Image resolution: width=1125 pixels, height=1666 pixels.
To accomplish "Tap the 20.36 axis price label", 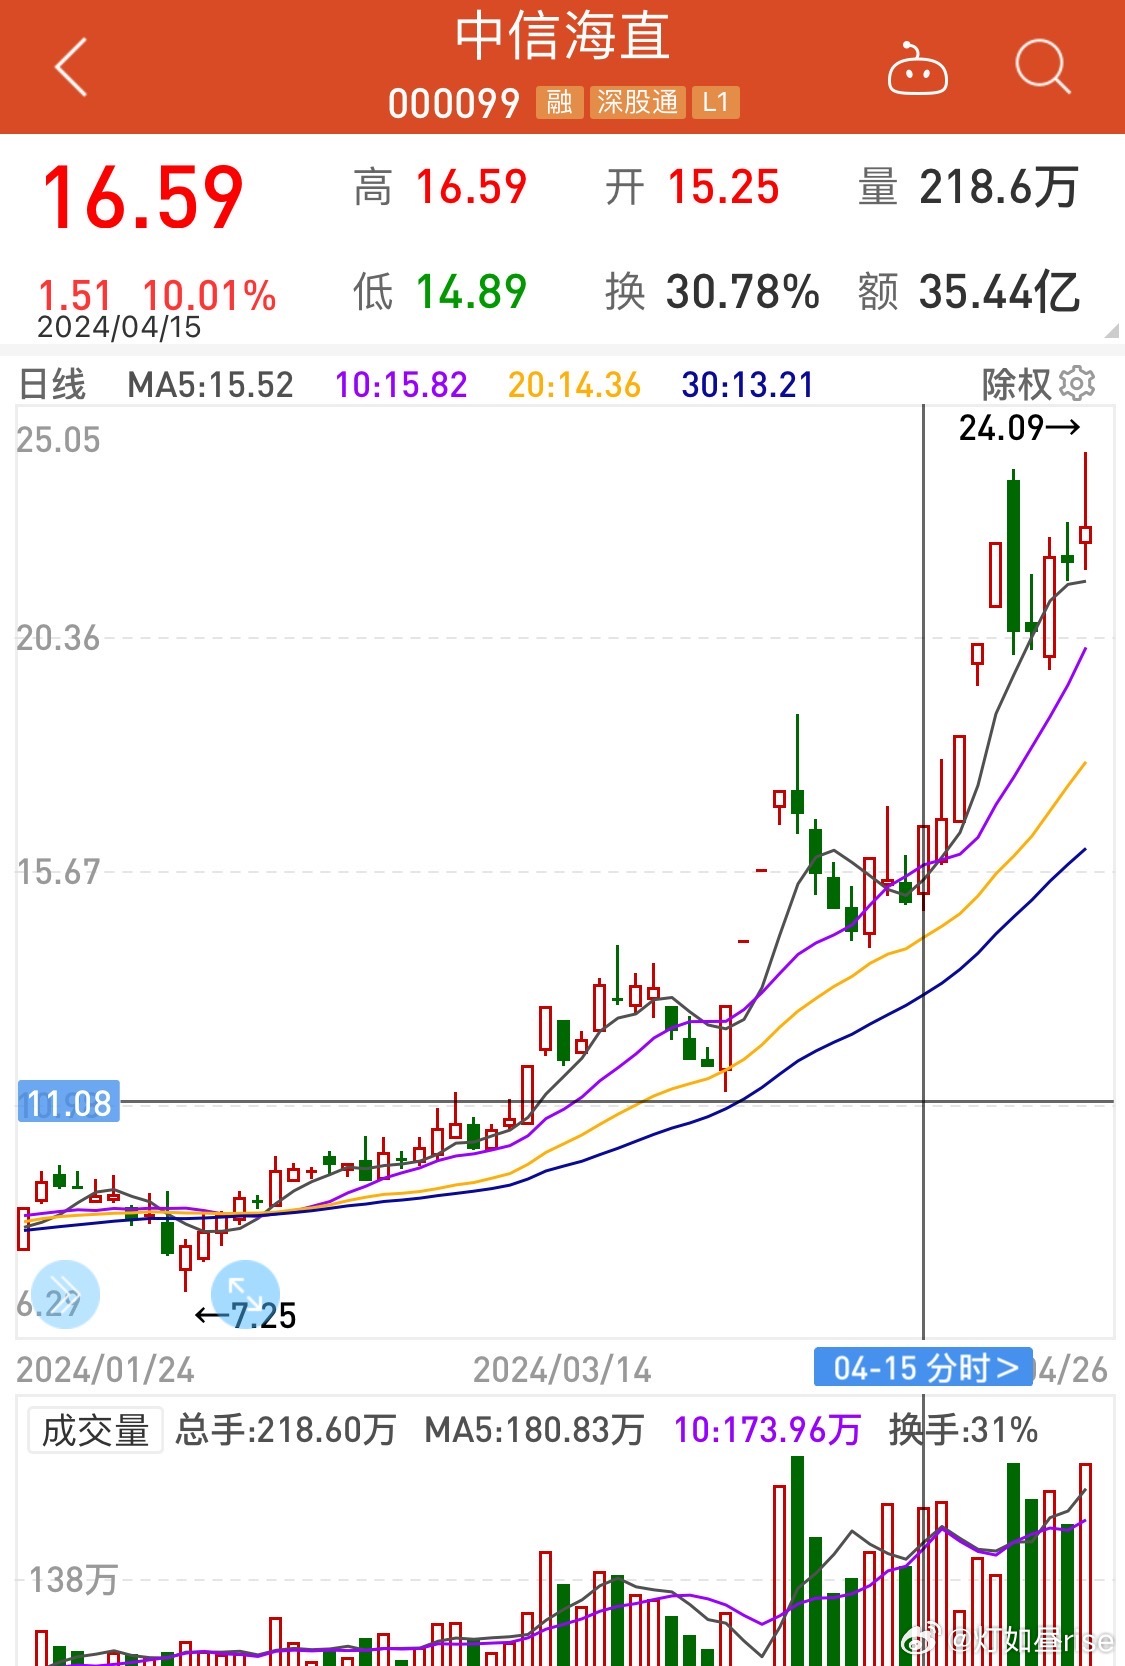I will tap(58, 638).
